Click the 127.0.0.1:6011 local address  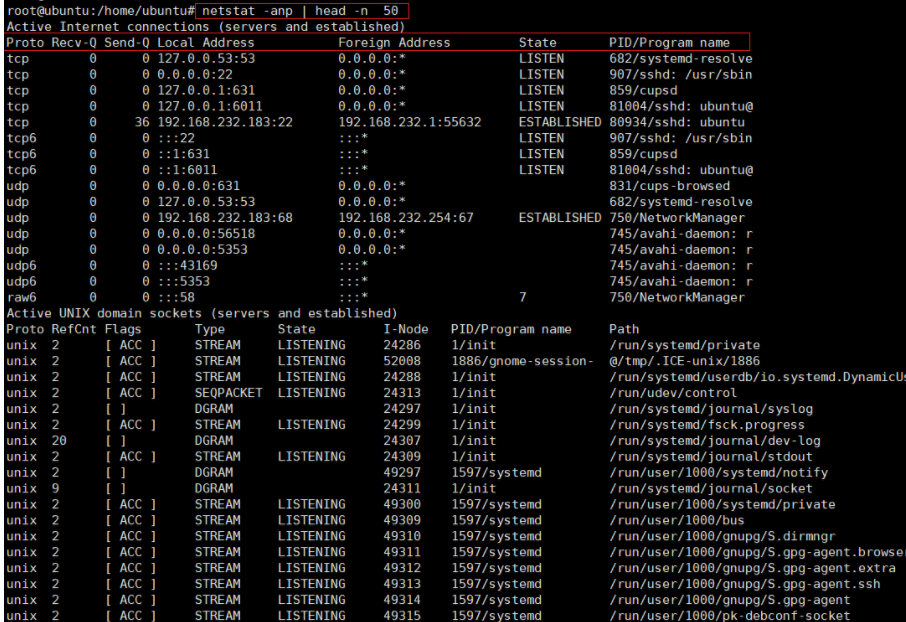pos(210,106)
